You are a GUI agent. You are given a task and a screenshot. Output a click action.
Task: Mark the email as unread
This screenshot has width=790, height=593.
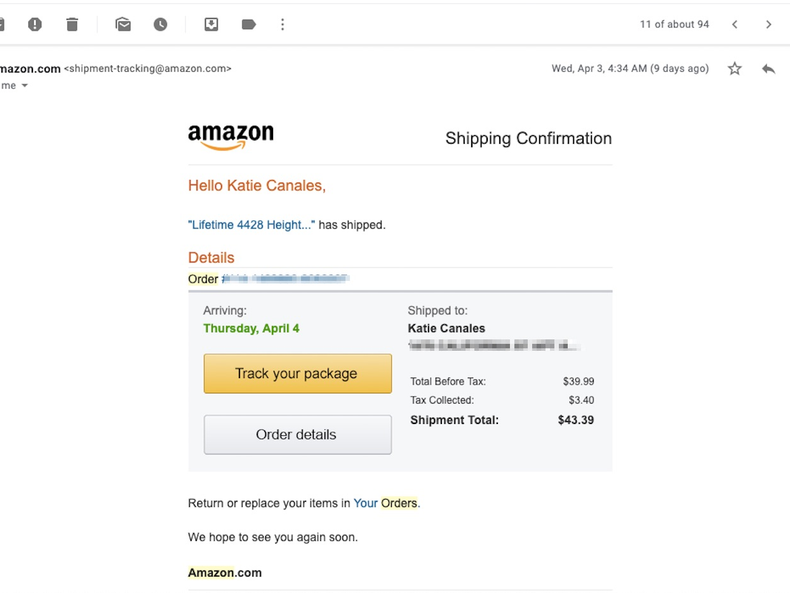[123, 24]
